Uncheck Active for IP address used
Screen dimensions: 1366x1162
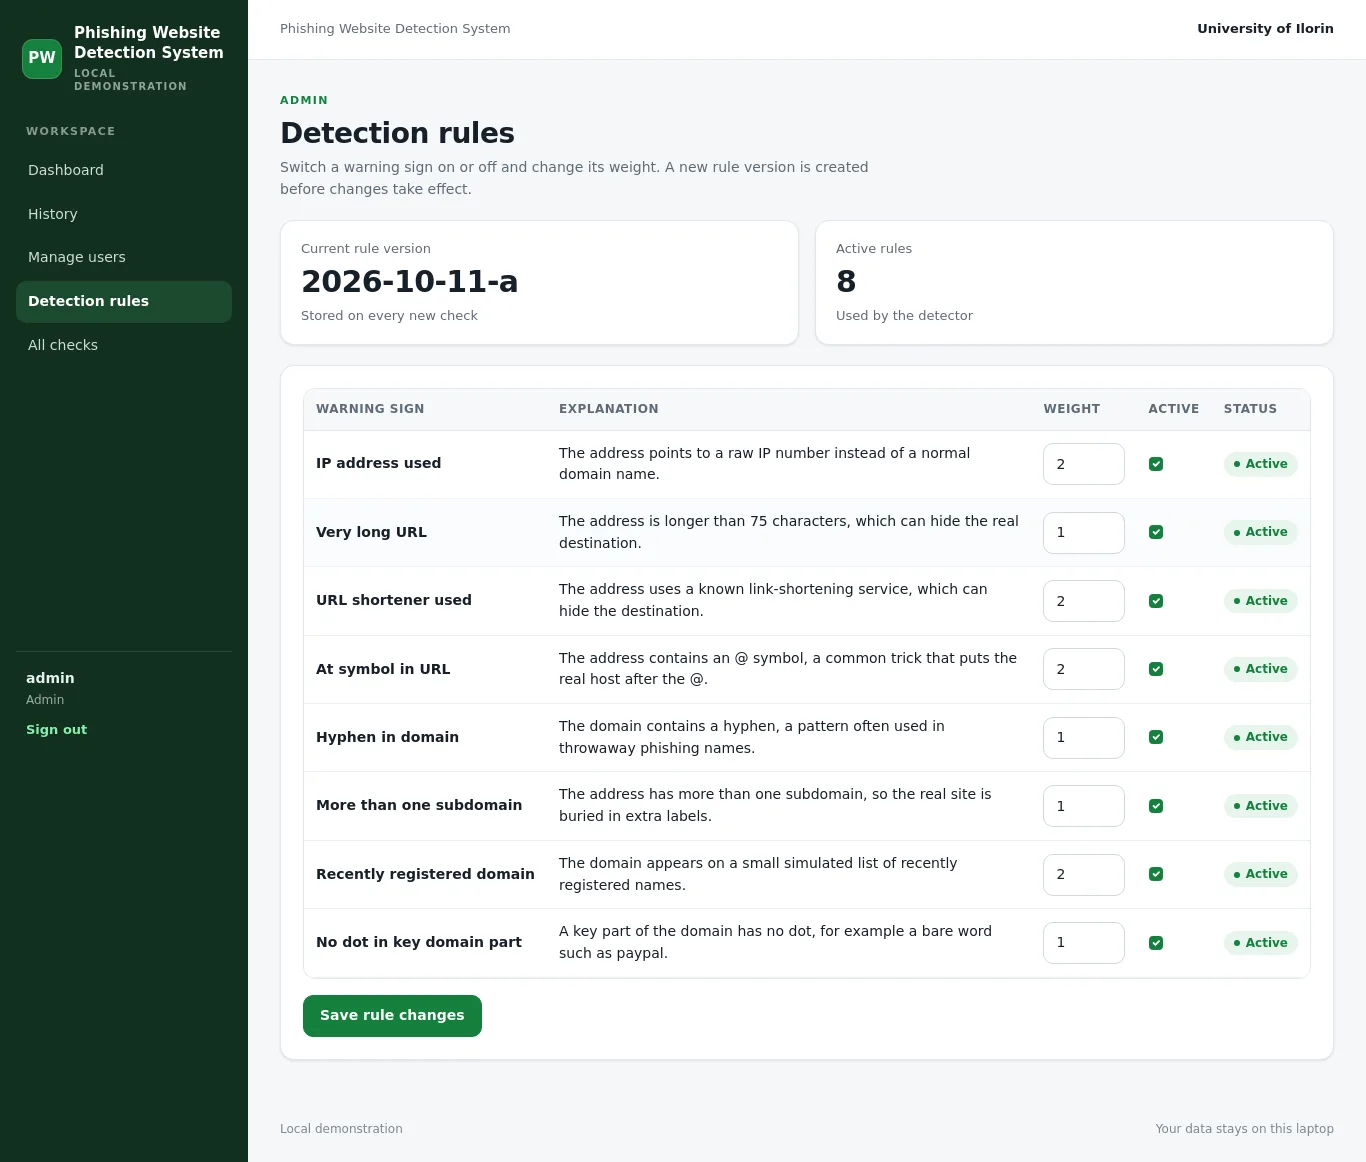[x=1156, y=464]
